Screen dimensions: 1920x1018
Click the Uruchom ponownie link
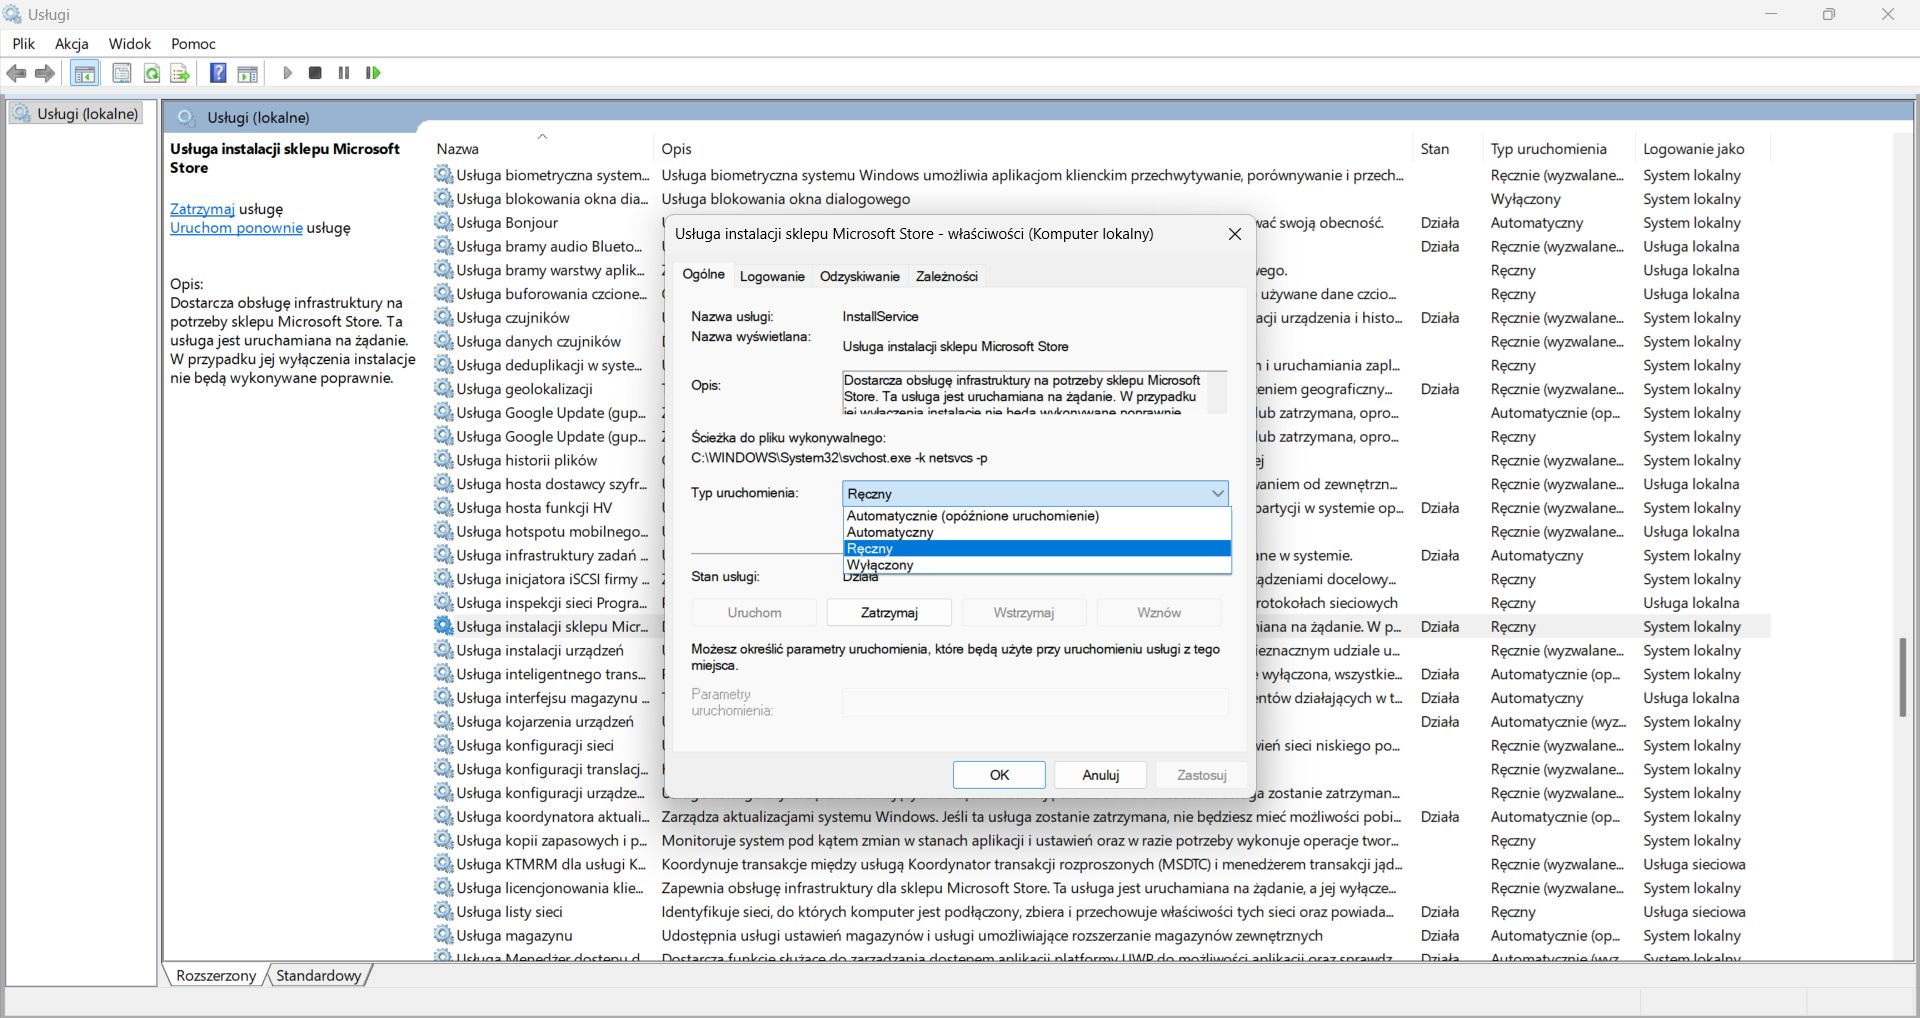[x=236, y=228]
